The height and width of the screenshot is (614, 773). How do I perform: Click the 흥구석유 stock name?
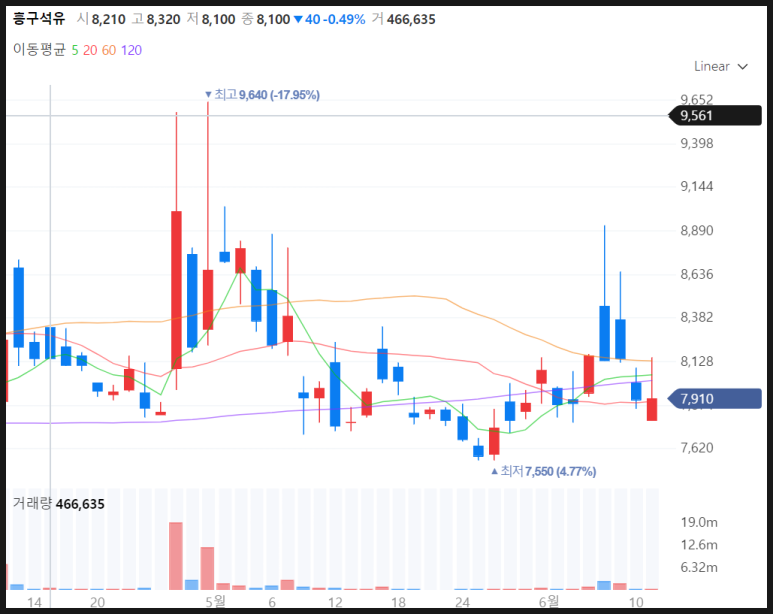[x=39, y=19]
